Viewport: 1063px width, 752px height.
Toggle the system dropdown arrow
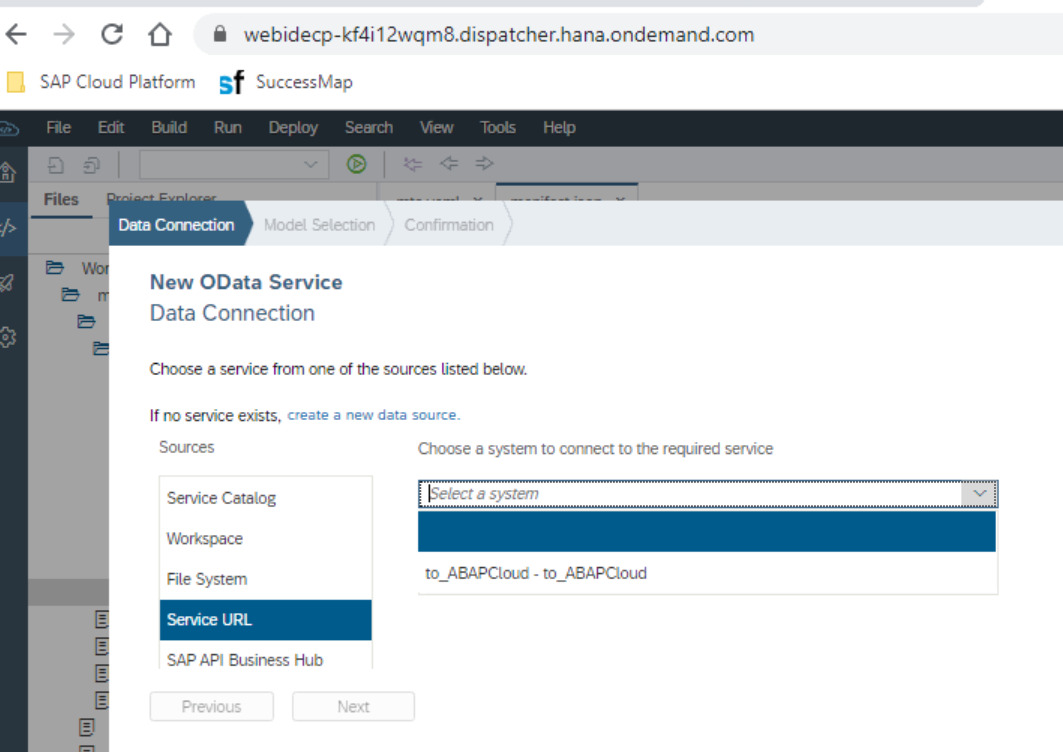click(979, 494)
